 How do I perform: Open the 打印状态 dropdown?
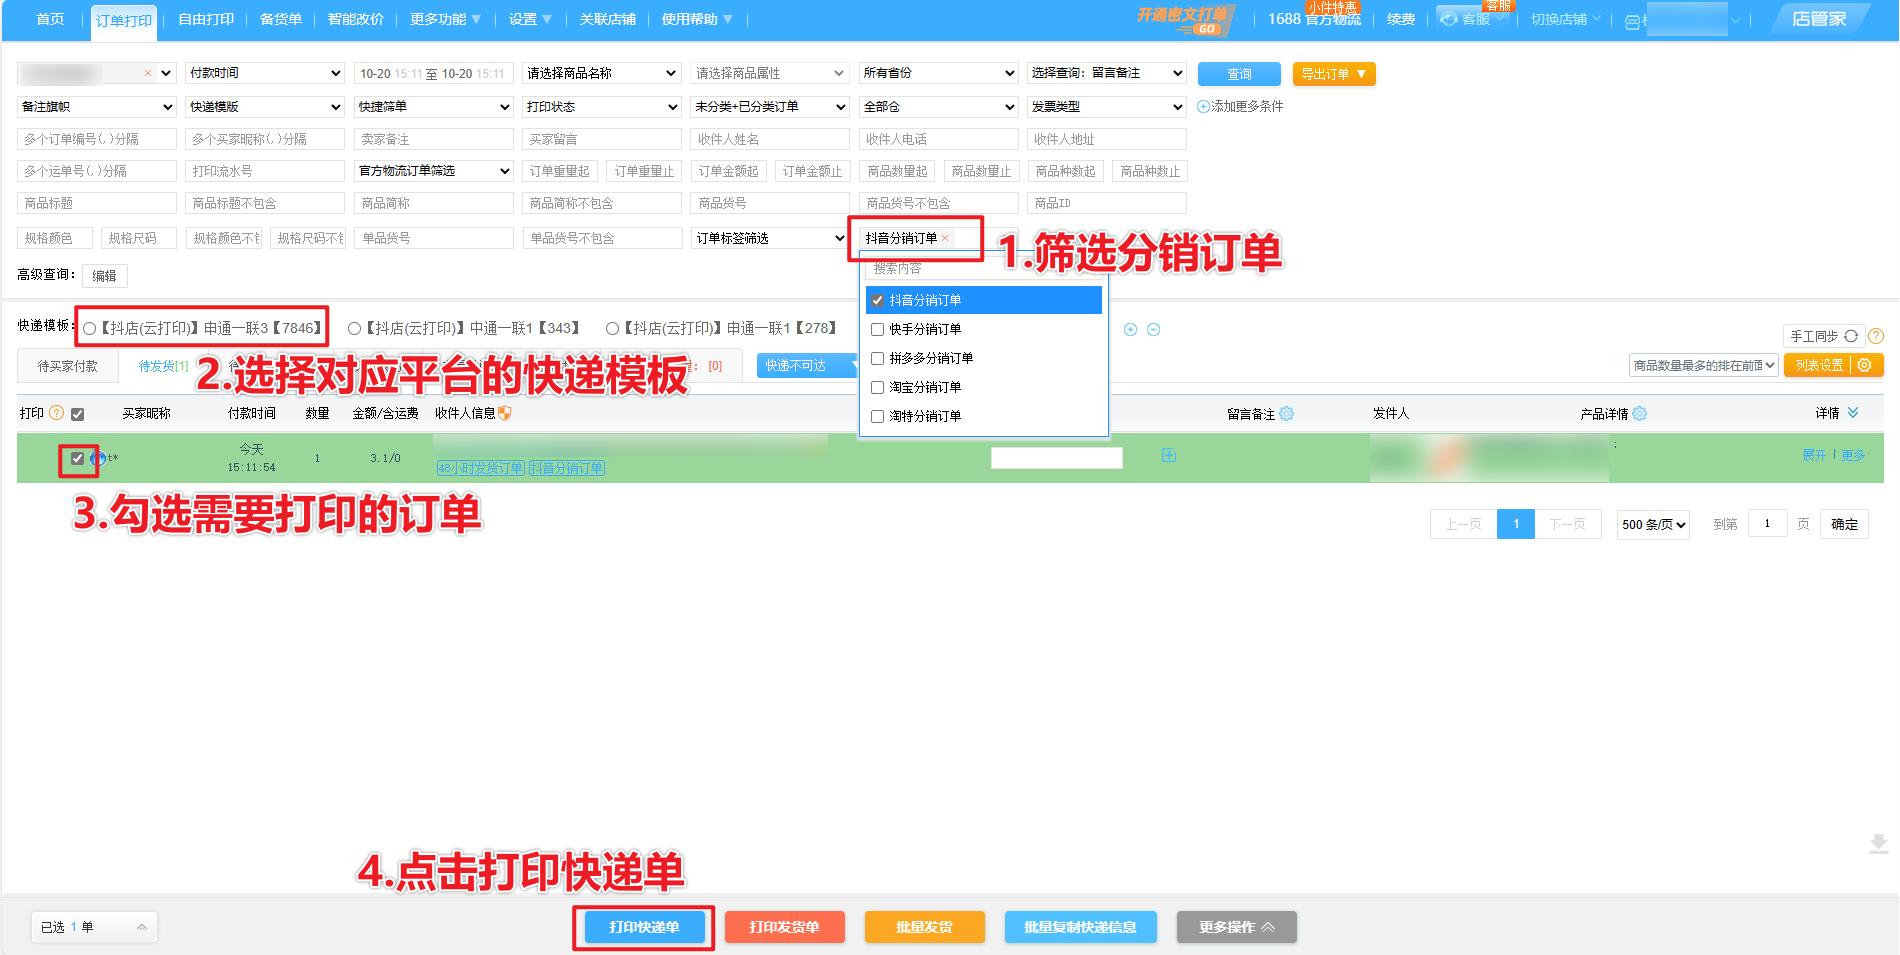(x=602, y=106)
